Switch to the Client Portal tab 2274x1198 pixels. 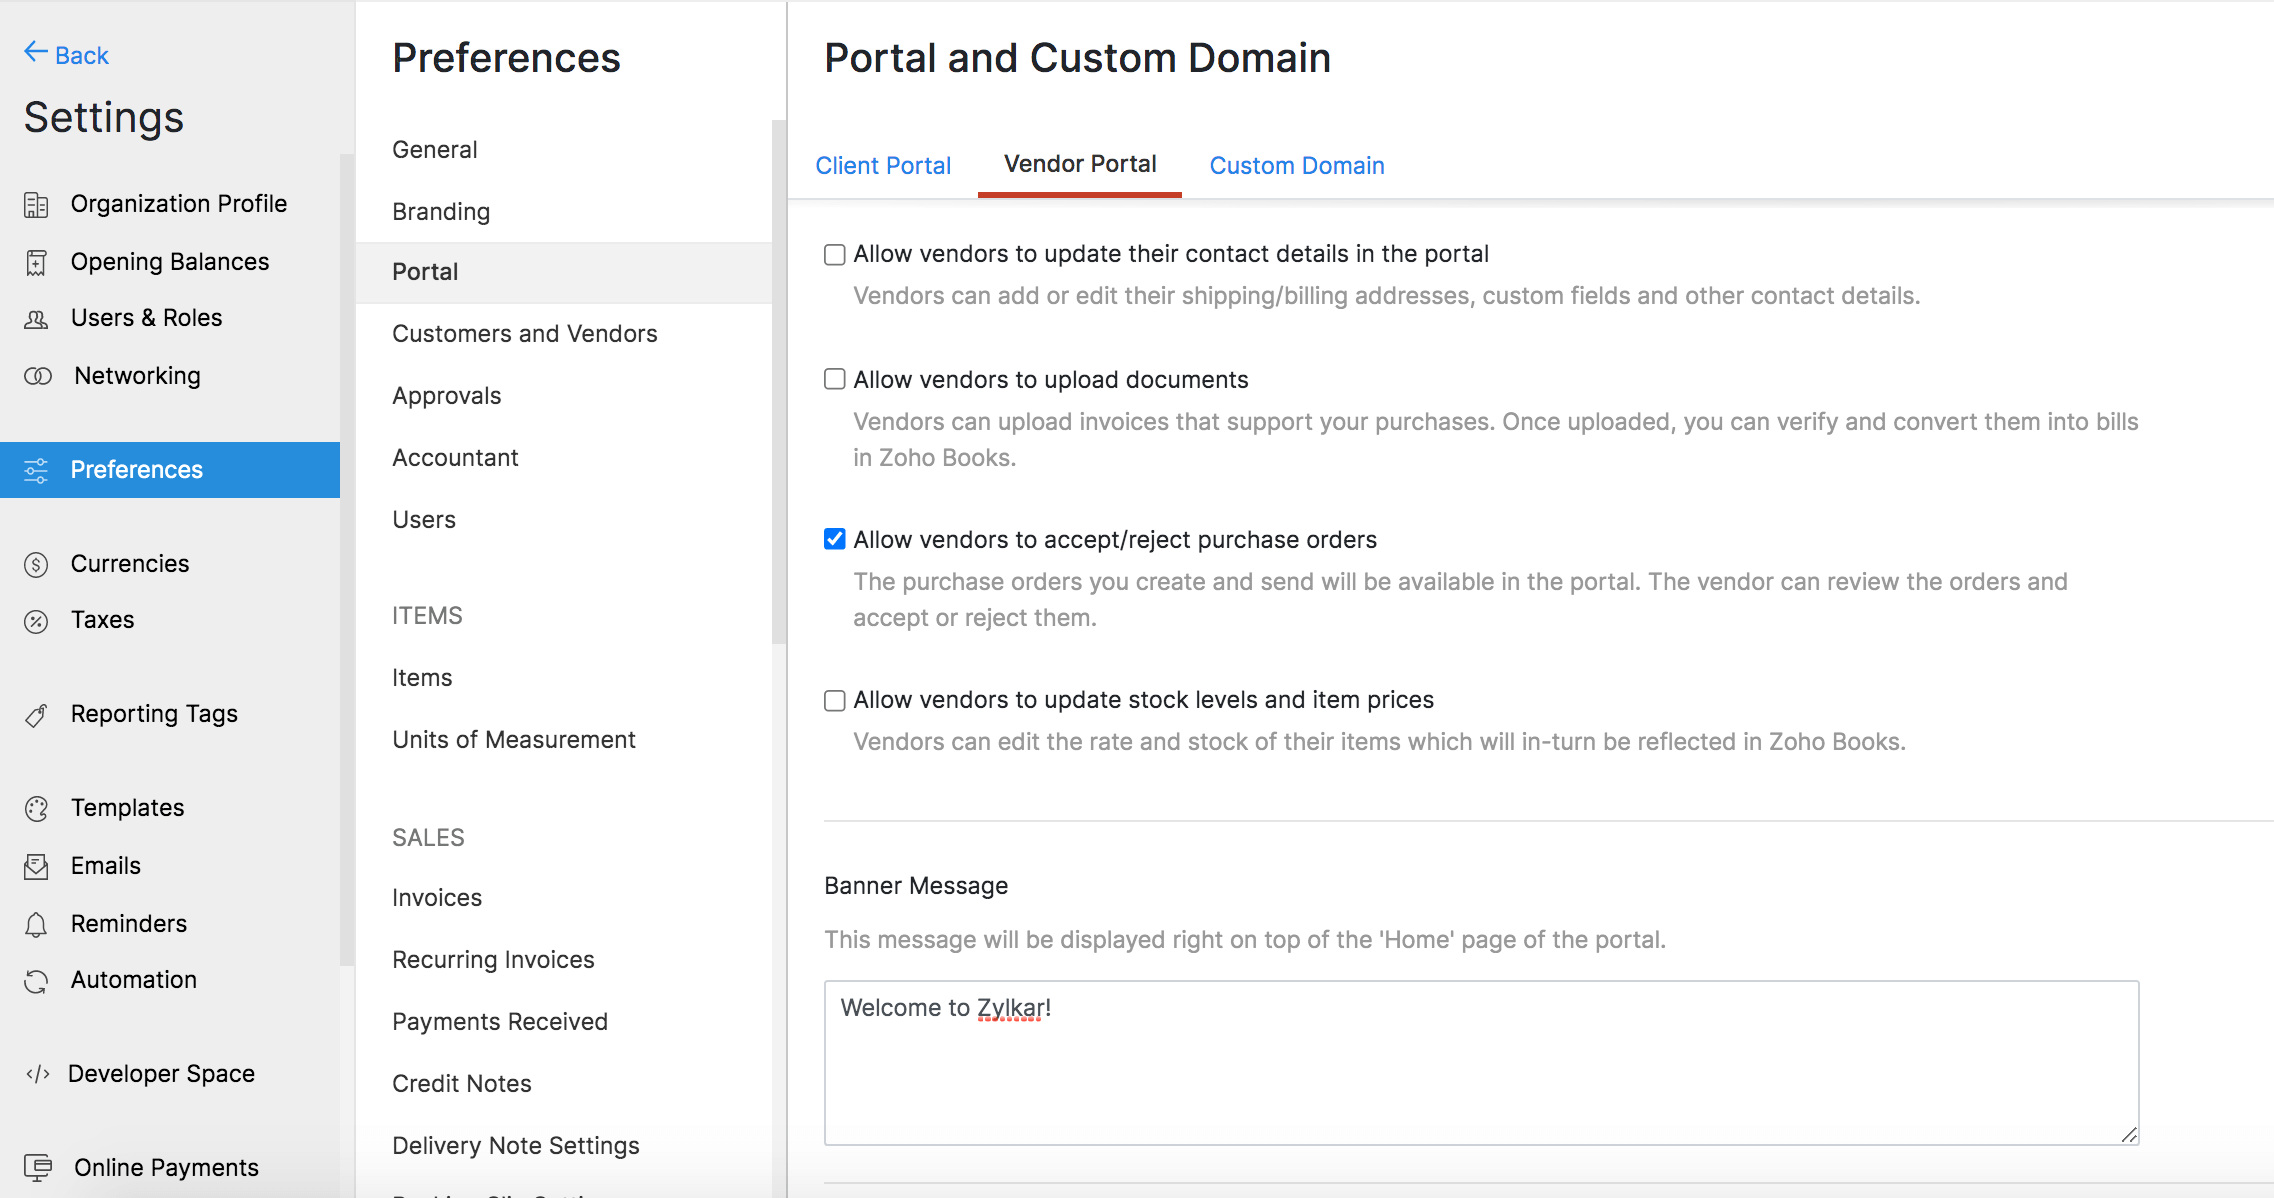[883, 165]
